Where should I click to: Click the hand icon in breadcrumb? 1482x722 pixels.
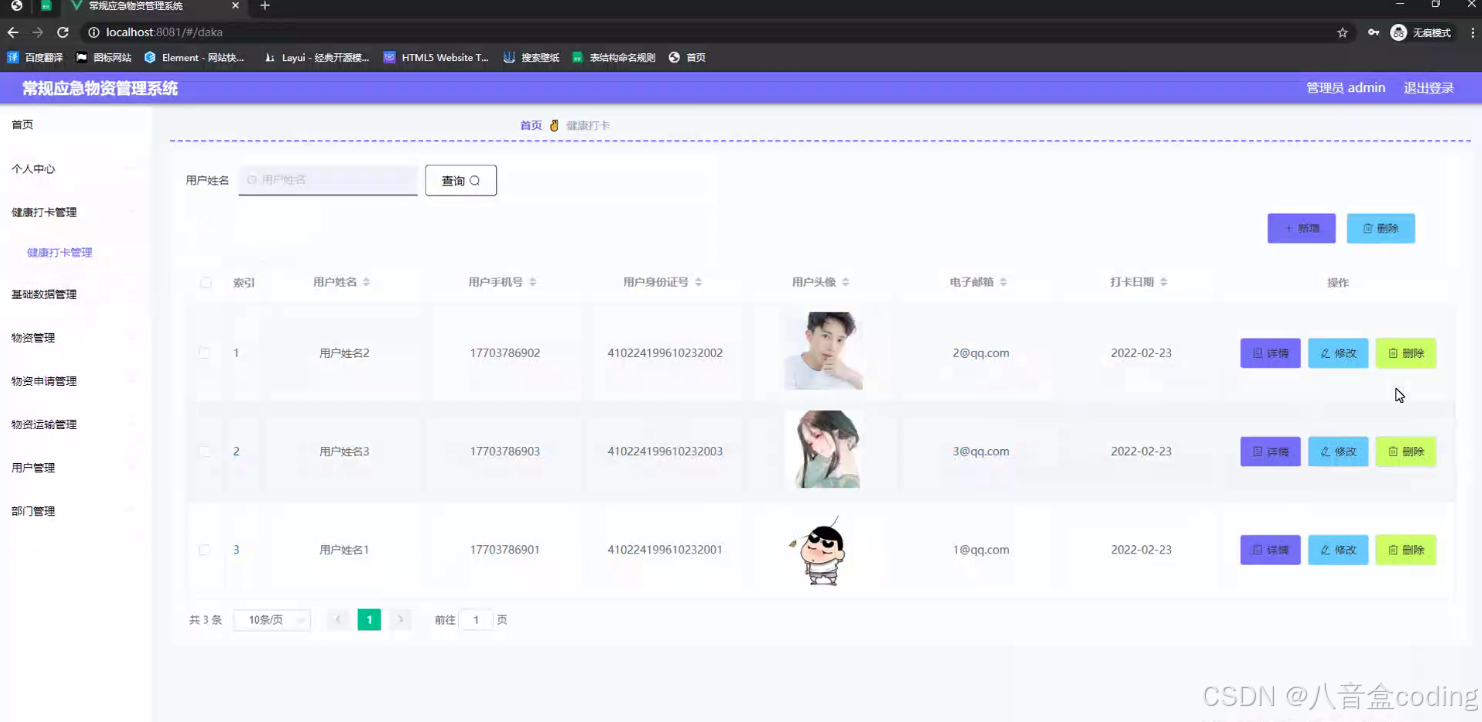(554, 126)
